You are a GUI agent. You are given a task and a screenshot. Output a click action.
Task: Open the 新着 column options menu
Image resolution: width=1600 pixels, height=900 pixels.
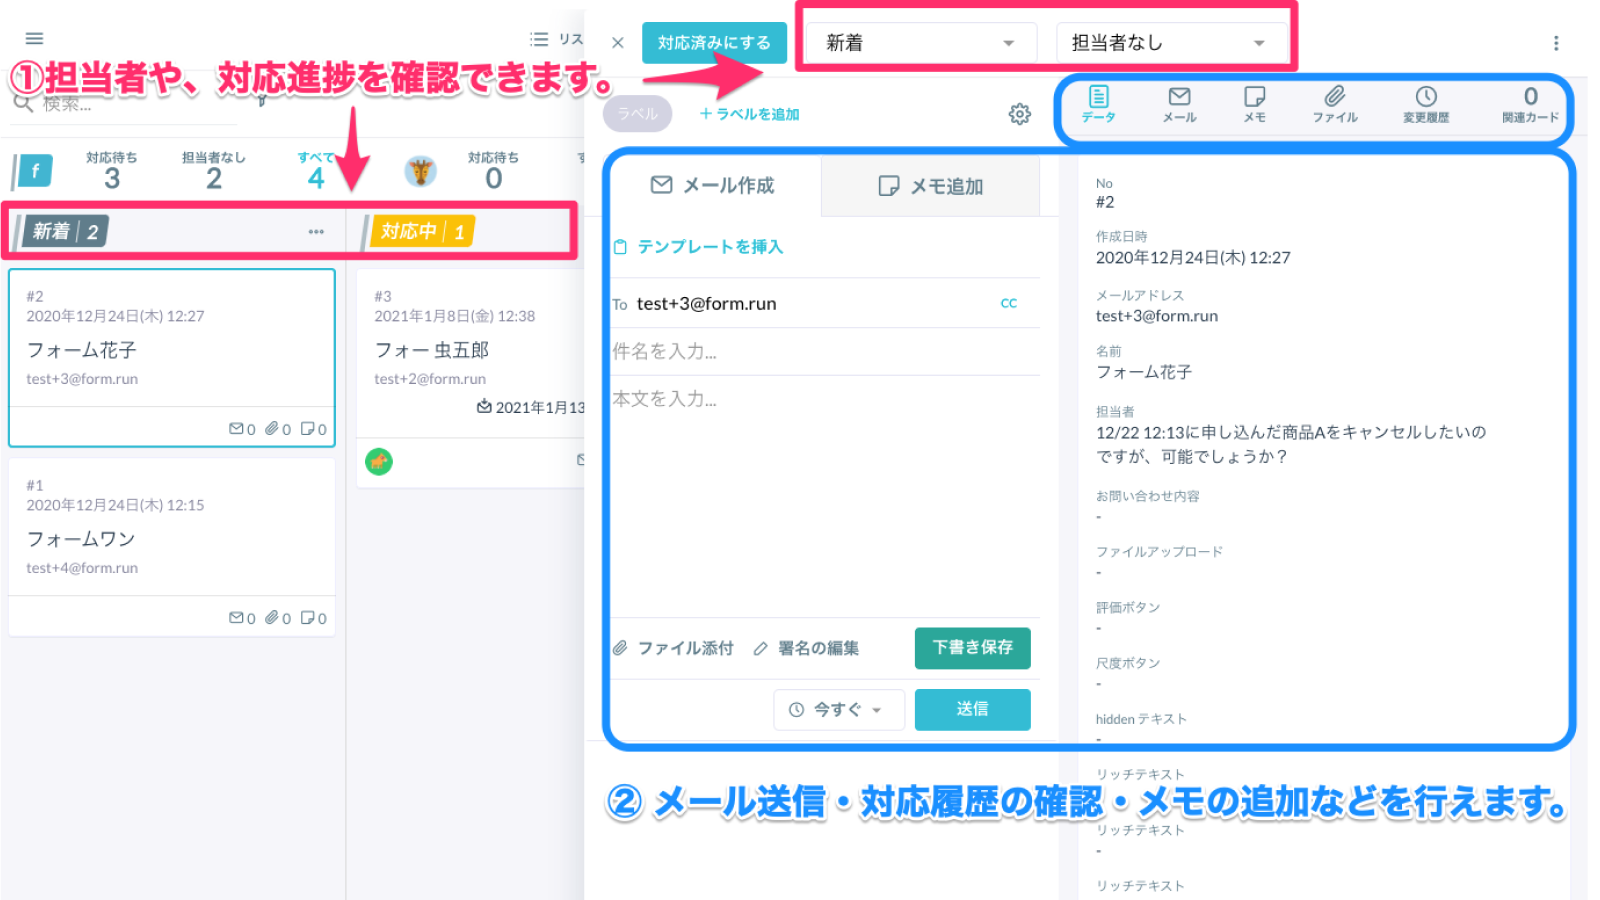[x=315, y=231]
